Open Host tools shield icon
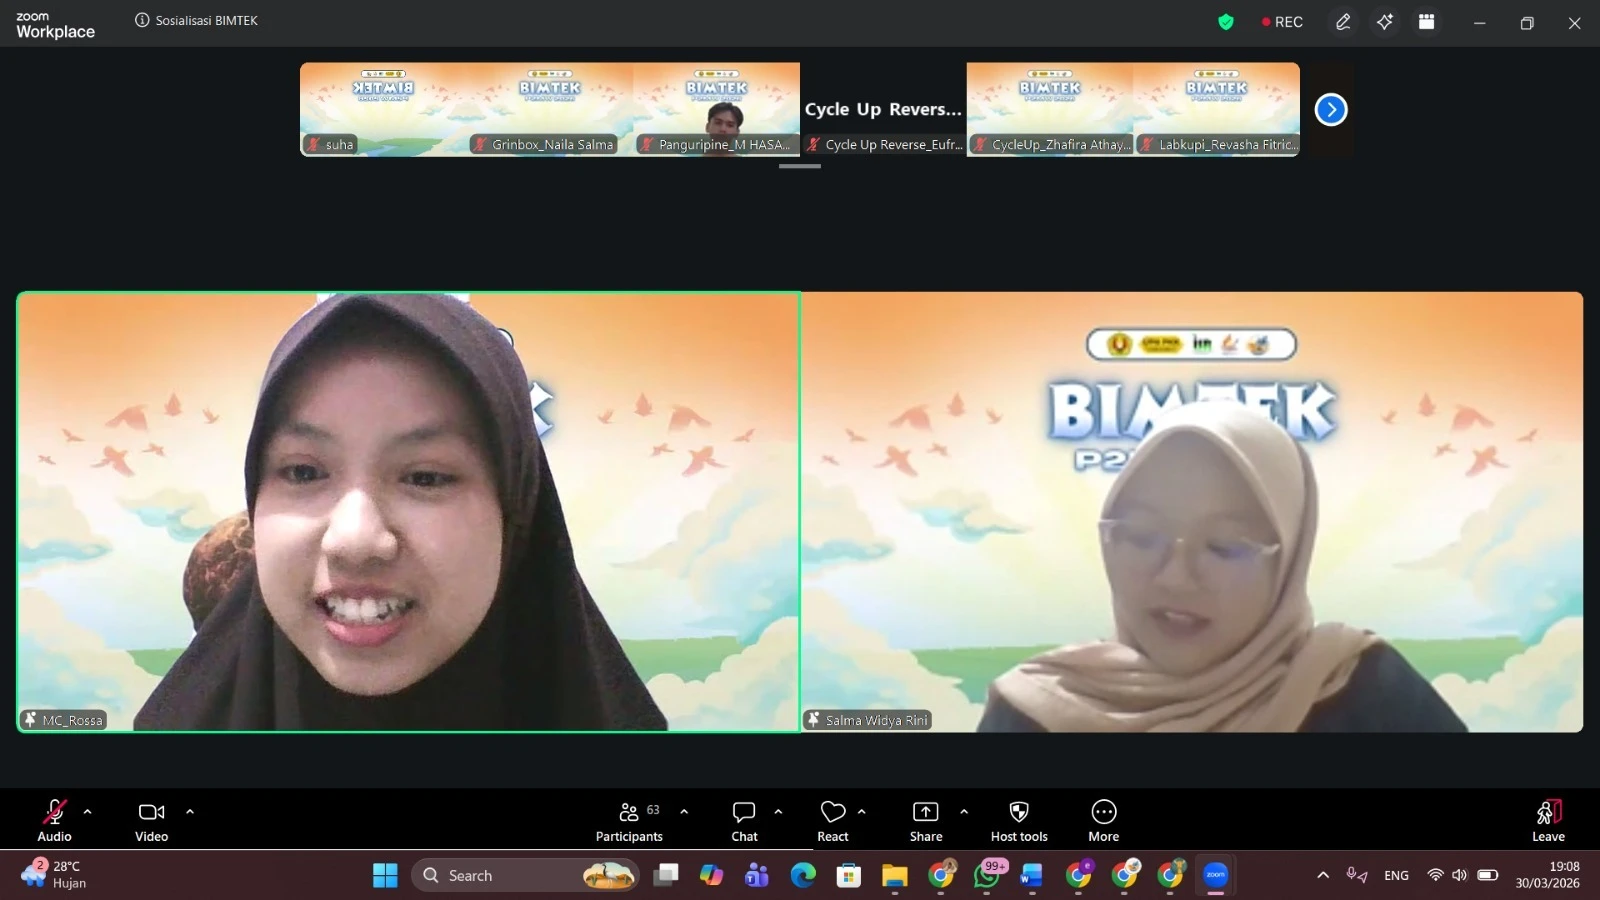This screenshot has height=900, width=1600. pos(1019,820)
